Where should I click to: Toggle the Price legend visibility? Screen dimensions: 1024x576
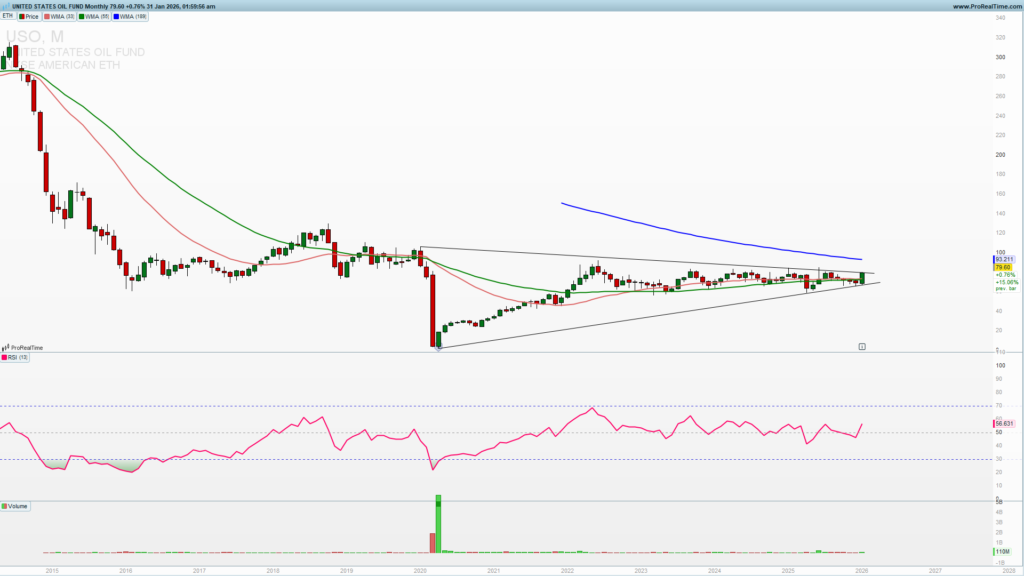tap(33, 16)
